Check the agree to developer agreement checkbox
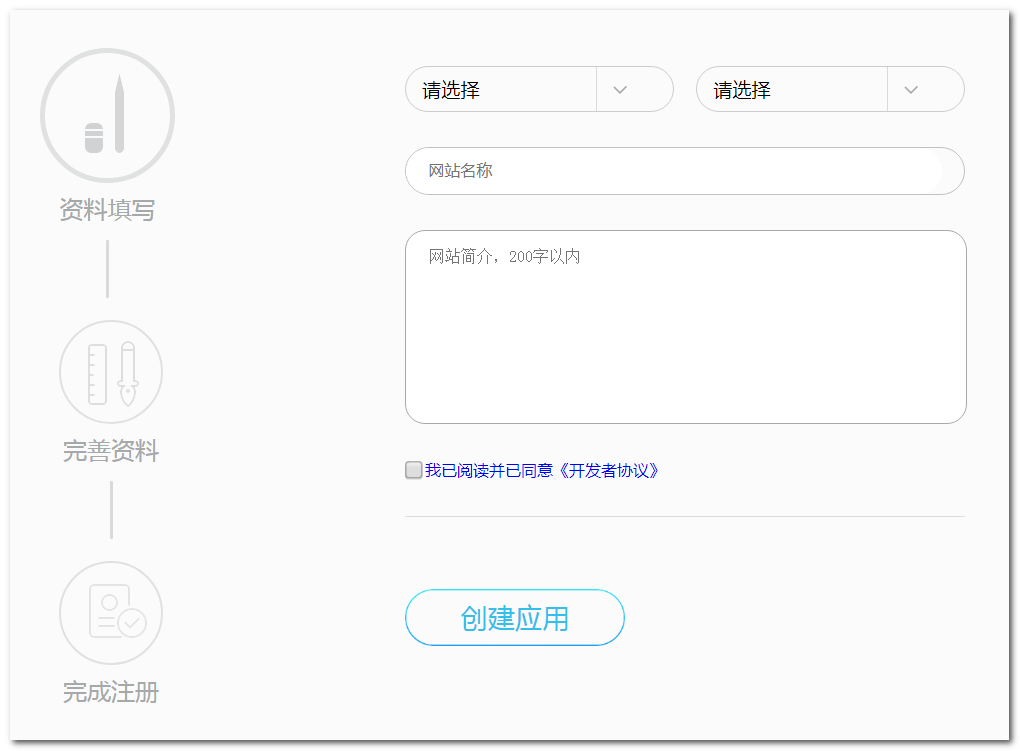The image size is (1020, 751). pos(413,470)
